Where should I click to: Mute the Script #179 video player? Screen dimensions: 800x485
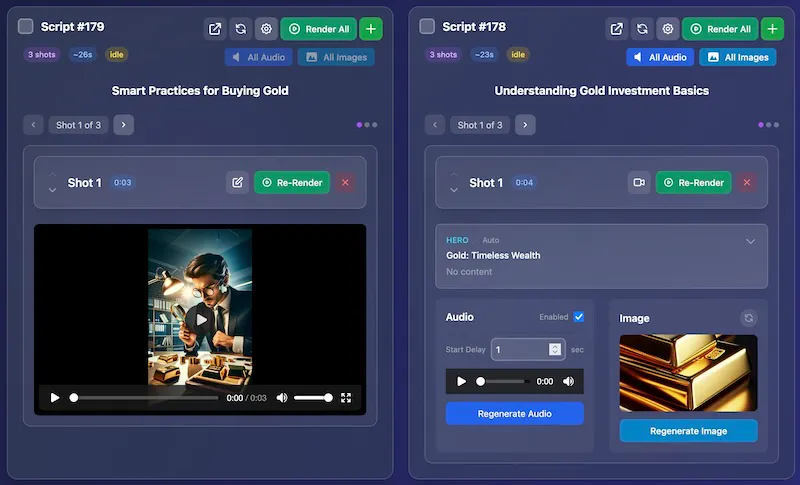[x=282, y=398]
